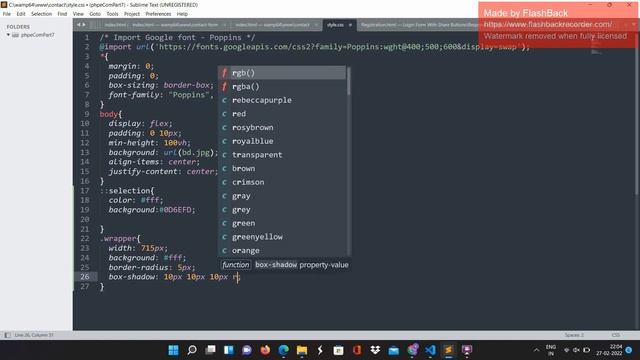The width and height of the screenshot is (640, 360).
Task: Pick greenyellow in the autocomplete list
Action: click(x=282, y=237)
